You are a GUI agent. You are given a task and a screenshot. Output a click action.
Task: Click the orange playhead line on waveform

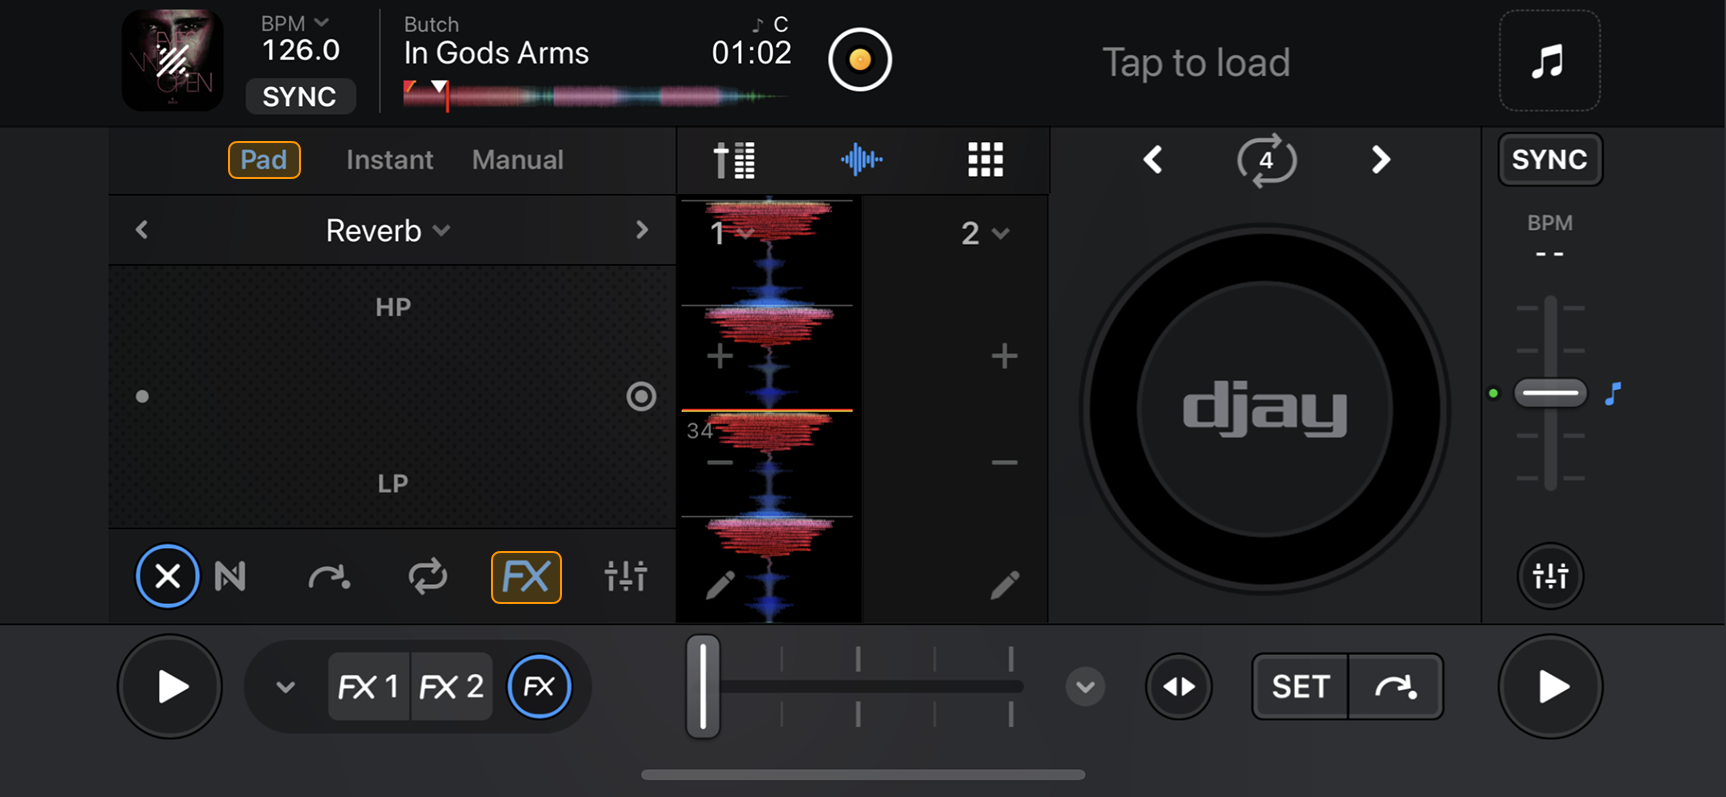(767, 410)
